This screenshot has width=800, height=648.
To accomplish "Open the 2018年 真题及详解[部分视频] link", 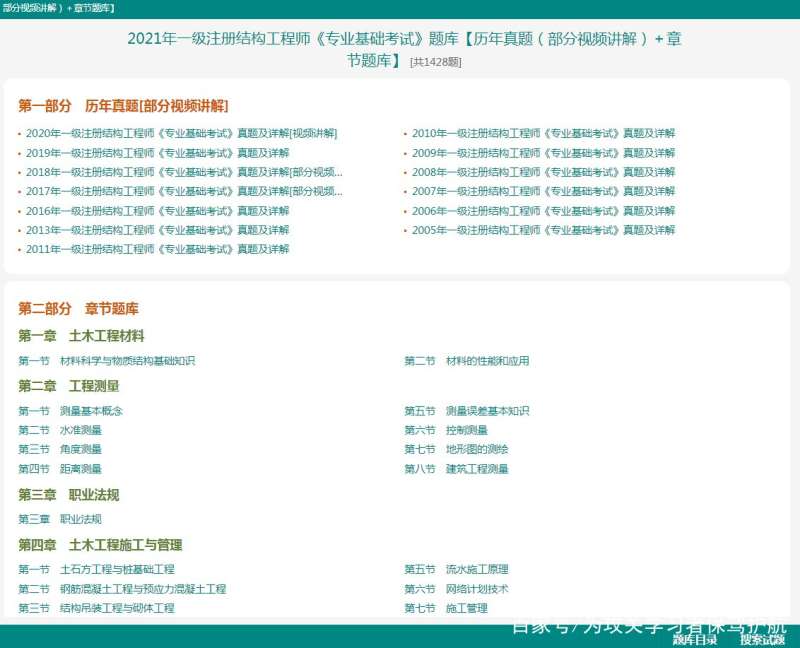I will pos(182,172).
